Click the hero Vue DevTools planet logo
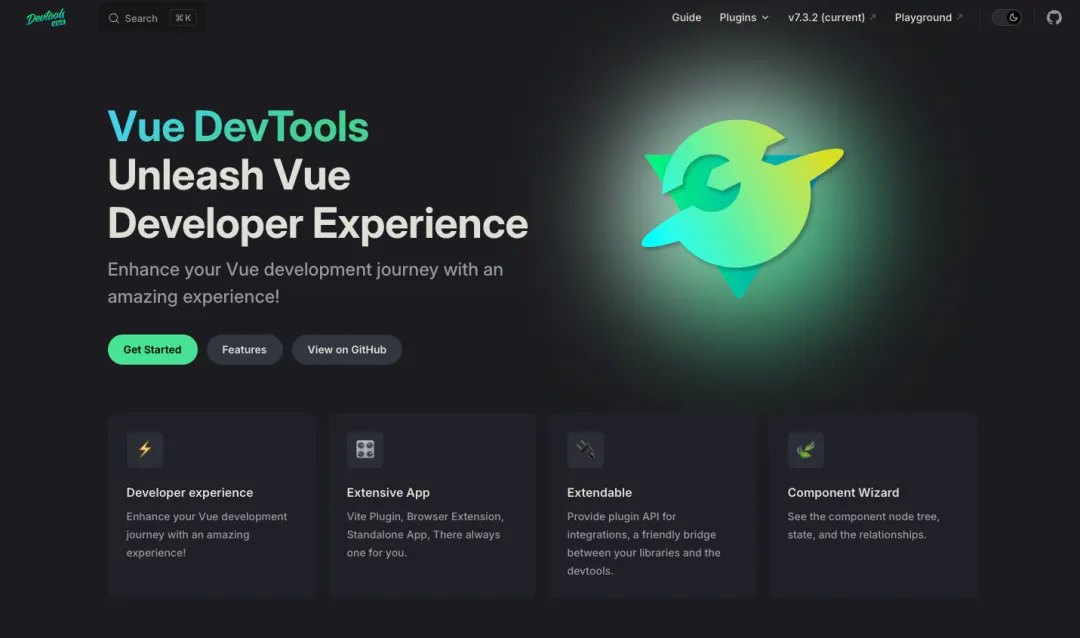The width and height of the screenshot is (1080, 638). (x=742, y=207)
